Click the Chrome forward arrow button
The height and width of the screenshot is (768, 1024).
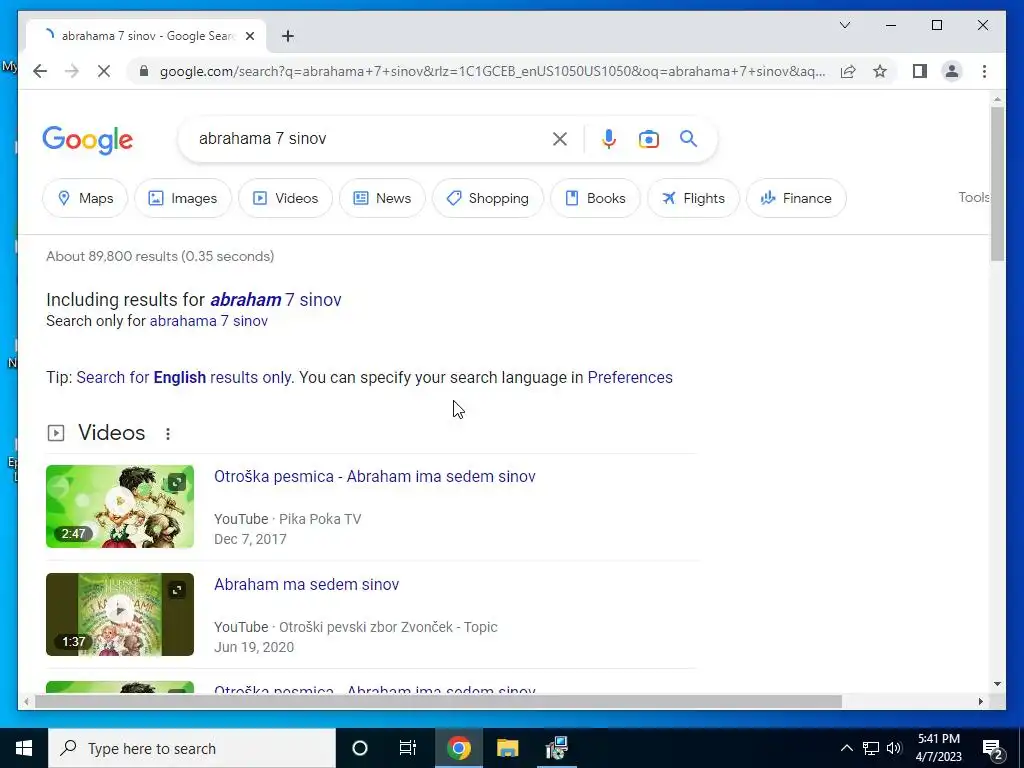[72, 71]
